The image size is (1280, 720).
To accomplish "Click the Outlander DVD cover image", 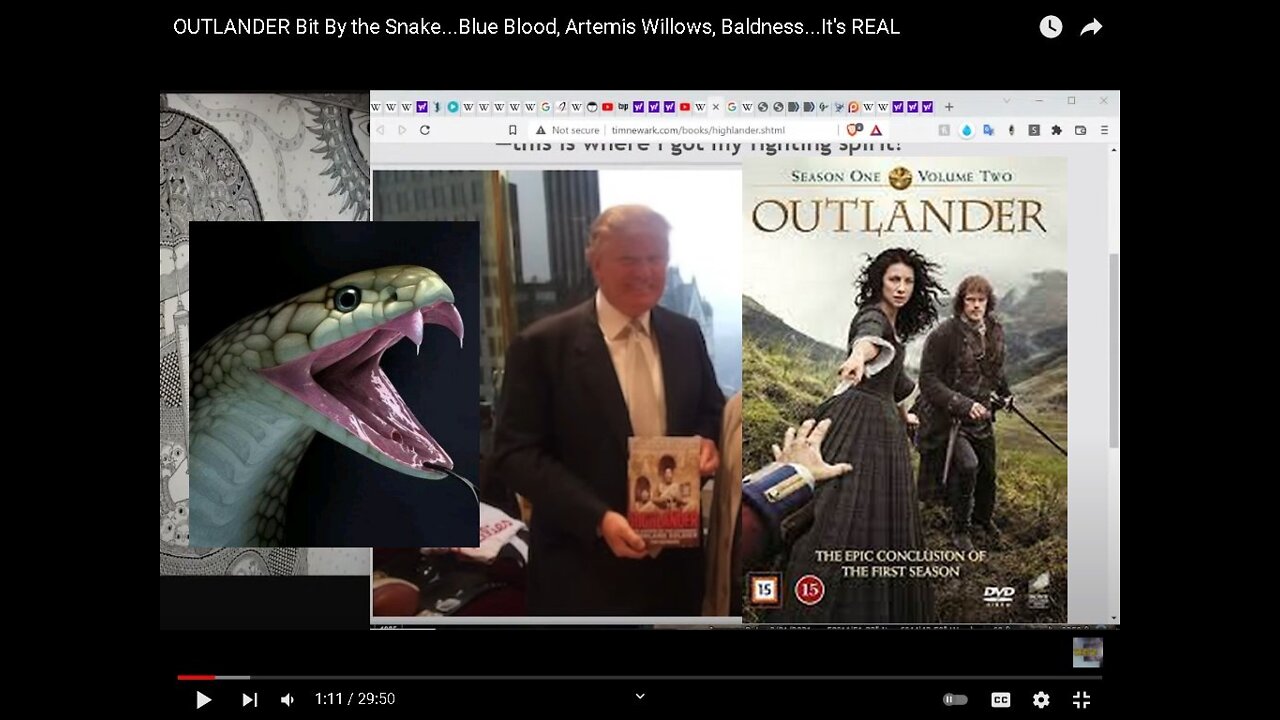I will 905,390.
